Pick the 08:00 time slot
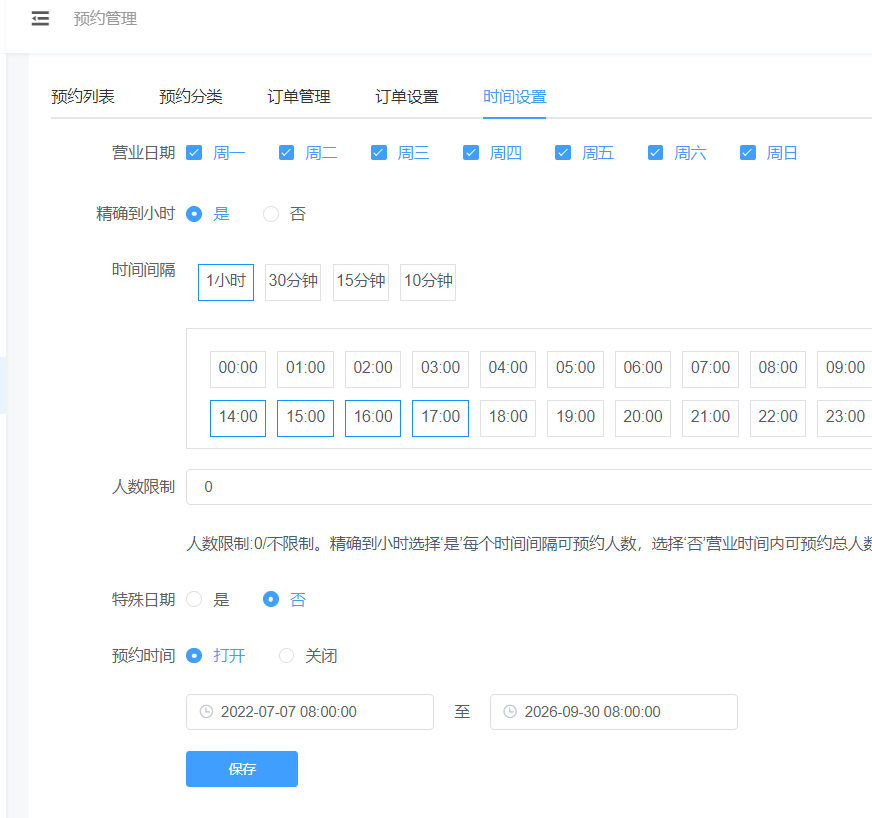Viewport: 872px width, 818px height. 777,368
